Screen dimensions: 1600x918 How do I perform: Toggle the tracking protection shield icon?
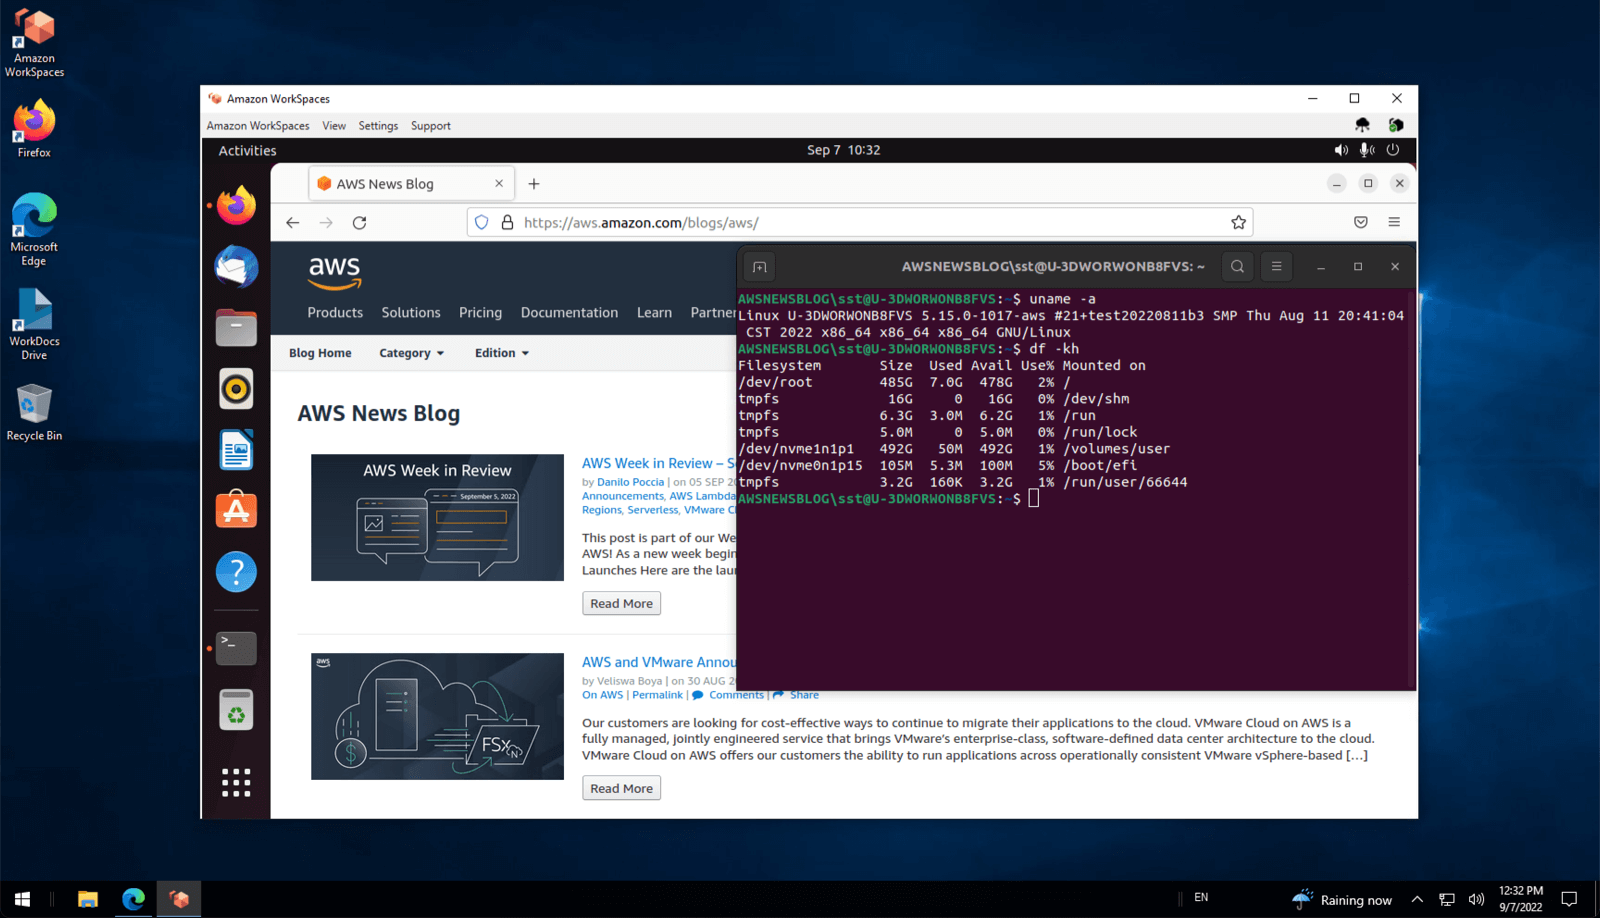(x=482, y=222)
